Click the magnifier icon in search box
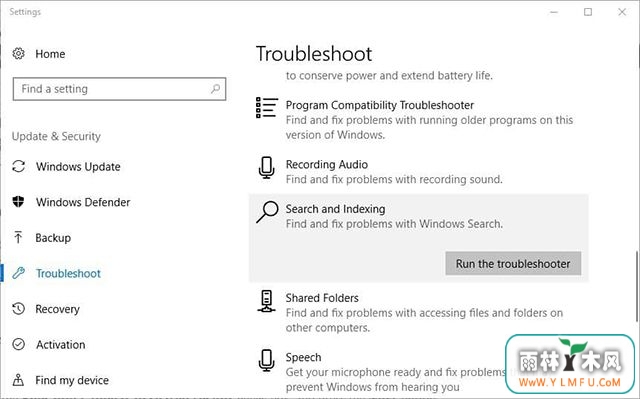Viewport: 640px width, 399px height. (215, 89)
